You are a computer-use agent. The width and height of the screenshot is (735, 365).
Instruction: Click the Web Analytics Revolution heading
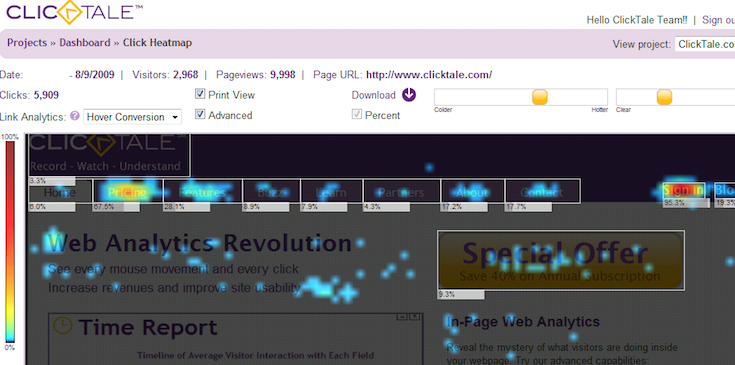pyautogui.click(x=200, y=243)
